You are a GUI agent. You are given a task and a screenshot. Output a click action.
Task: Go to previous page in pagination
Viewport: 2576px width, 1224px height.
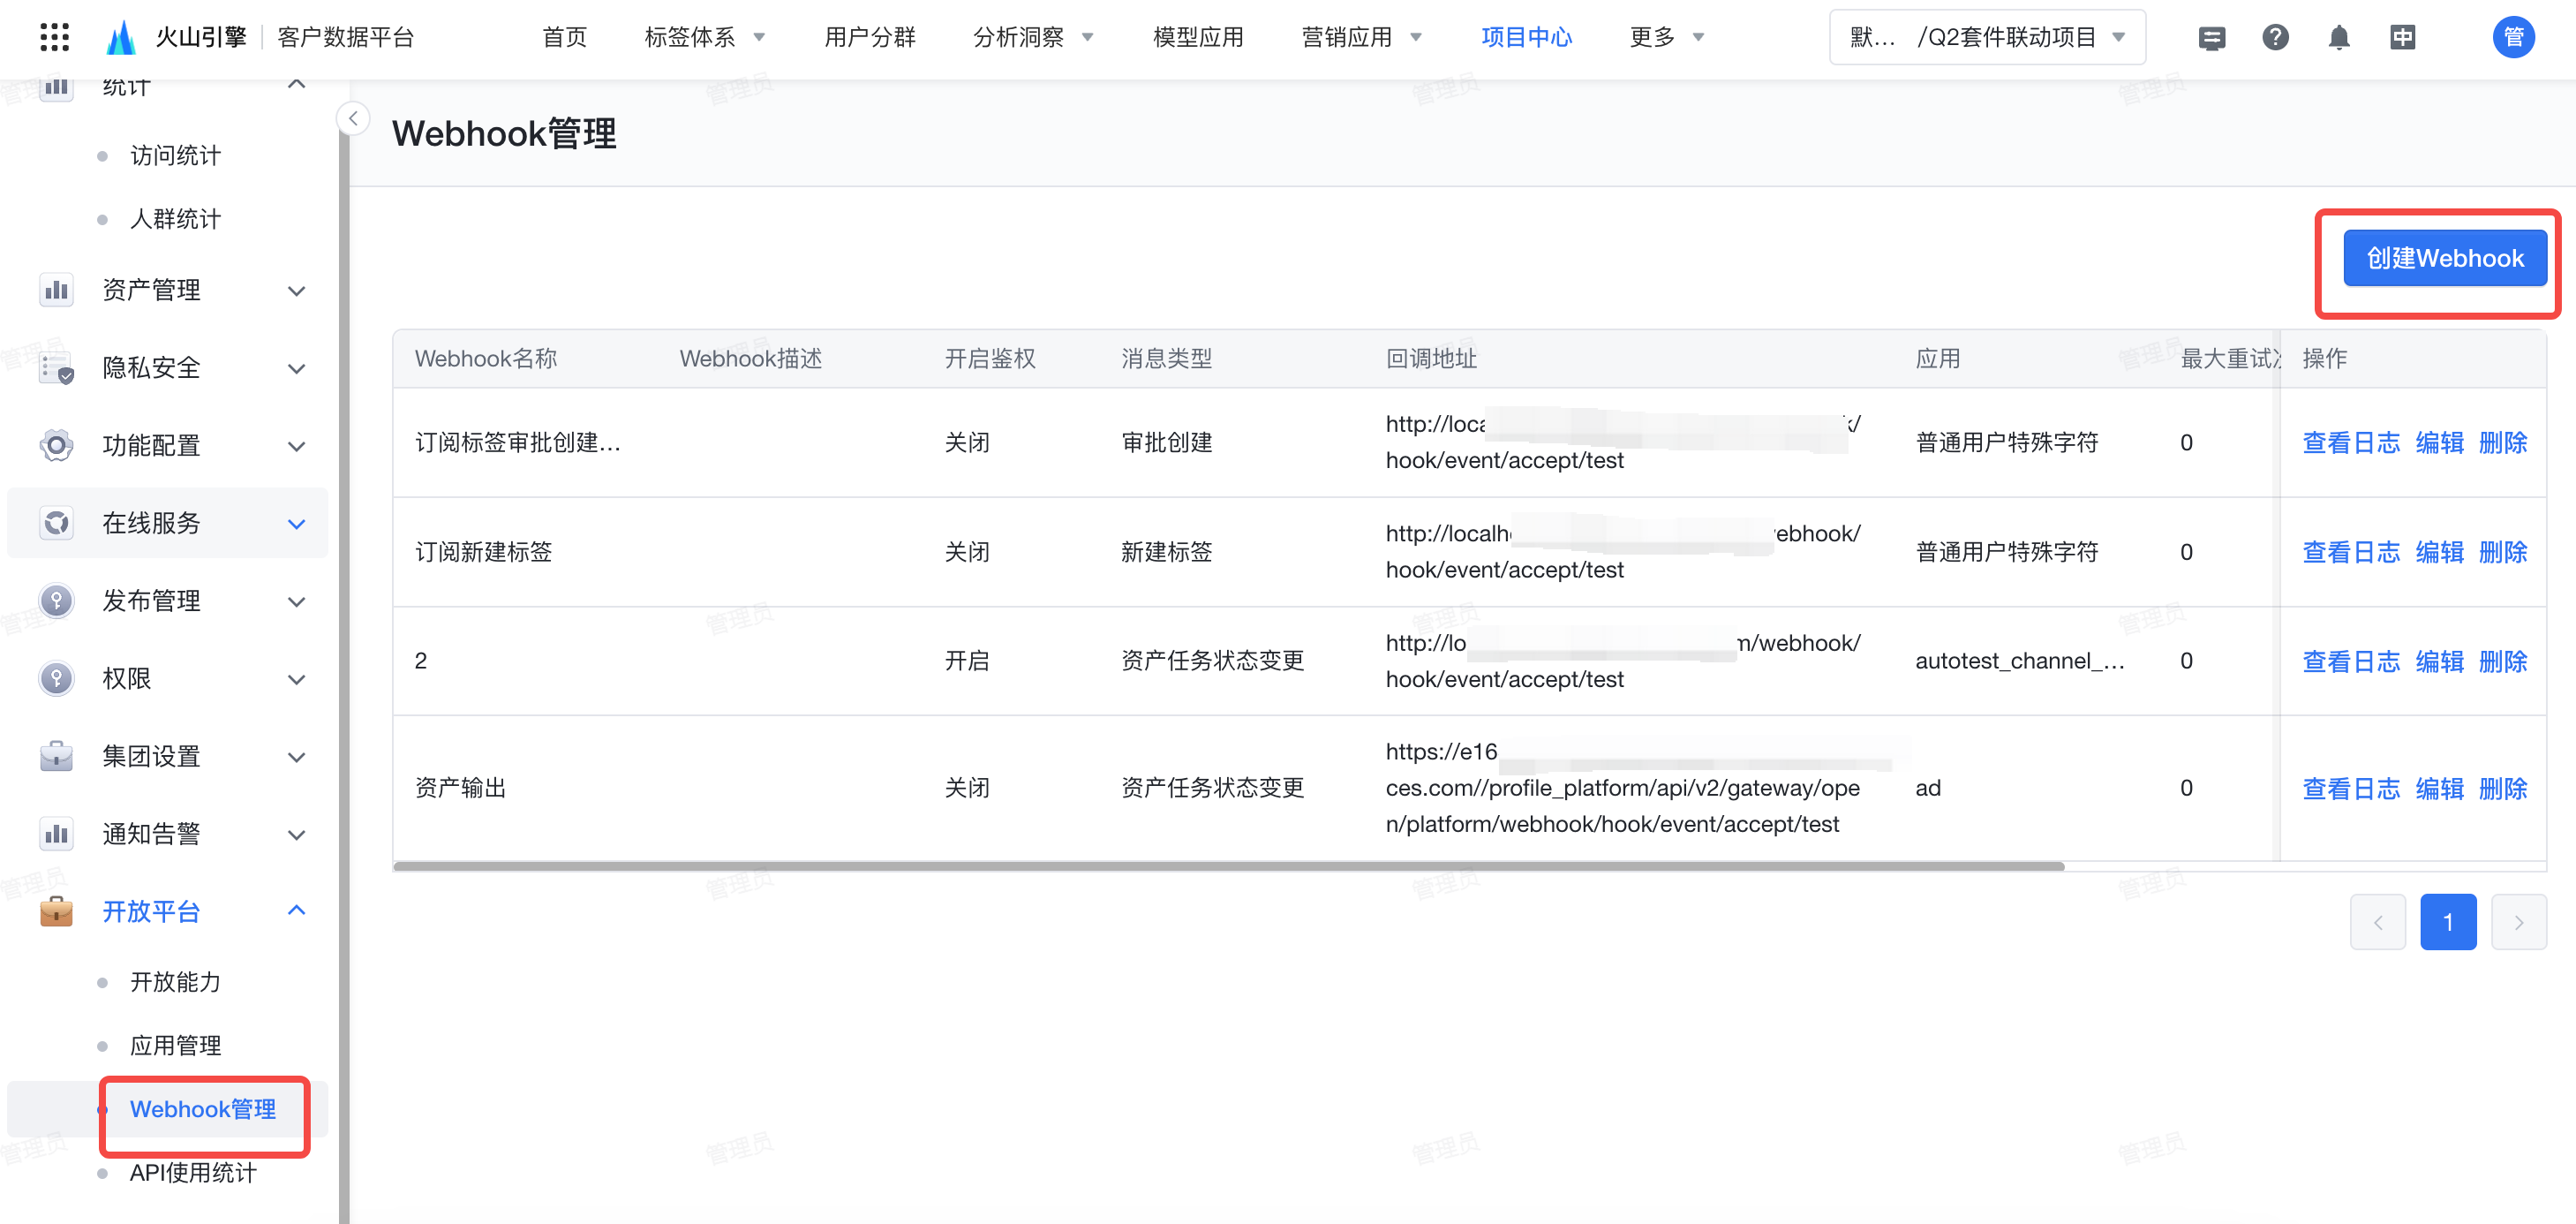[x=2377, y=922]
